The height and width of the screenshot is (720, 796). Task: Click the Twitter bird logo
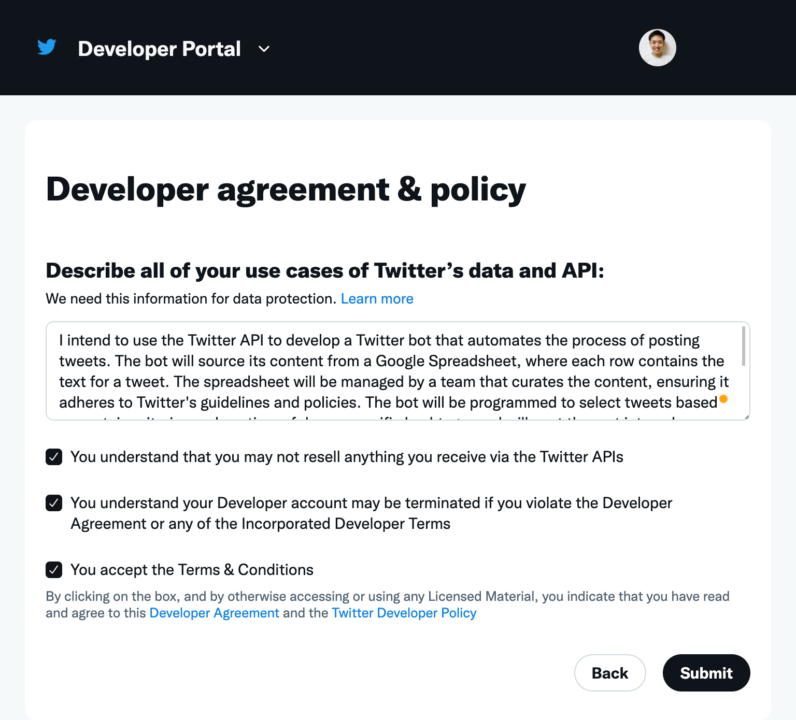coord(47,48)
